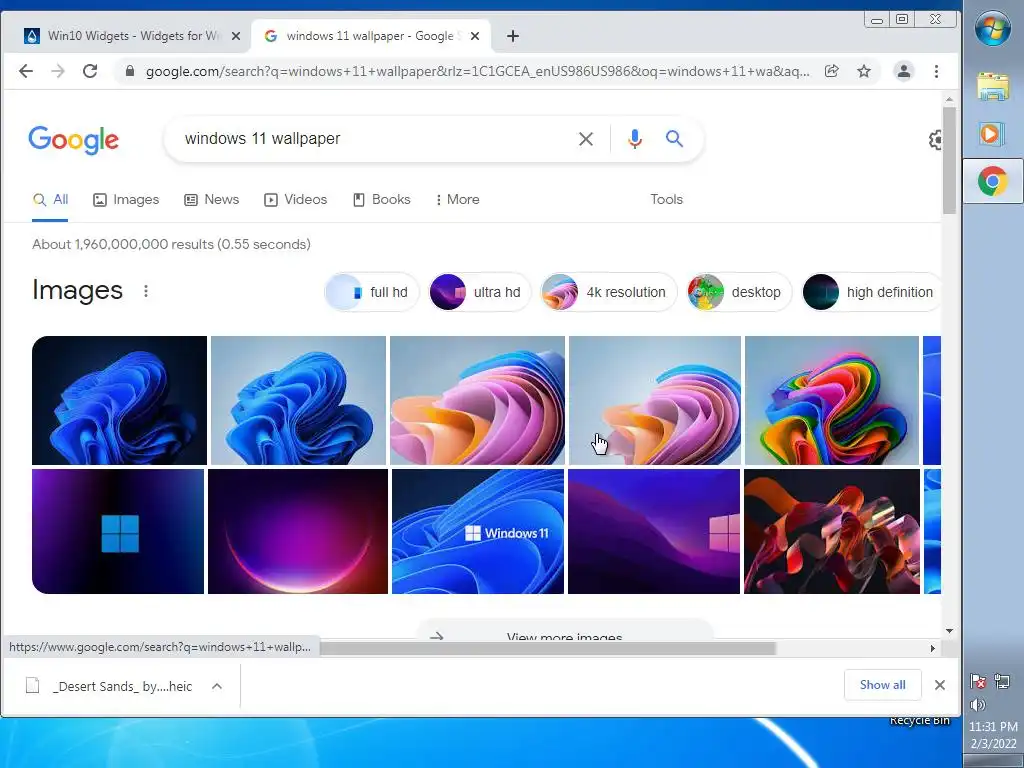Open the Images section three-dot menu
This screenshot has width=1024, height=768.
146,291
